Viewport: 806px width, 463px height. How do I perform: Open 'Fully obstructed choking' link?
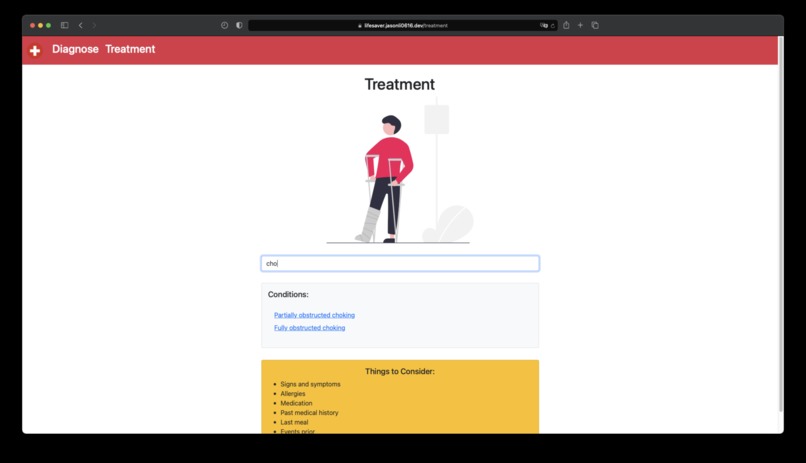309,328
